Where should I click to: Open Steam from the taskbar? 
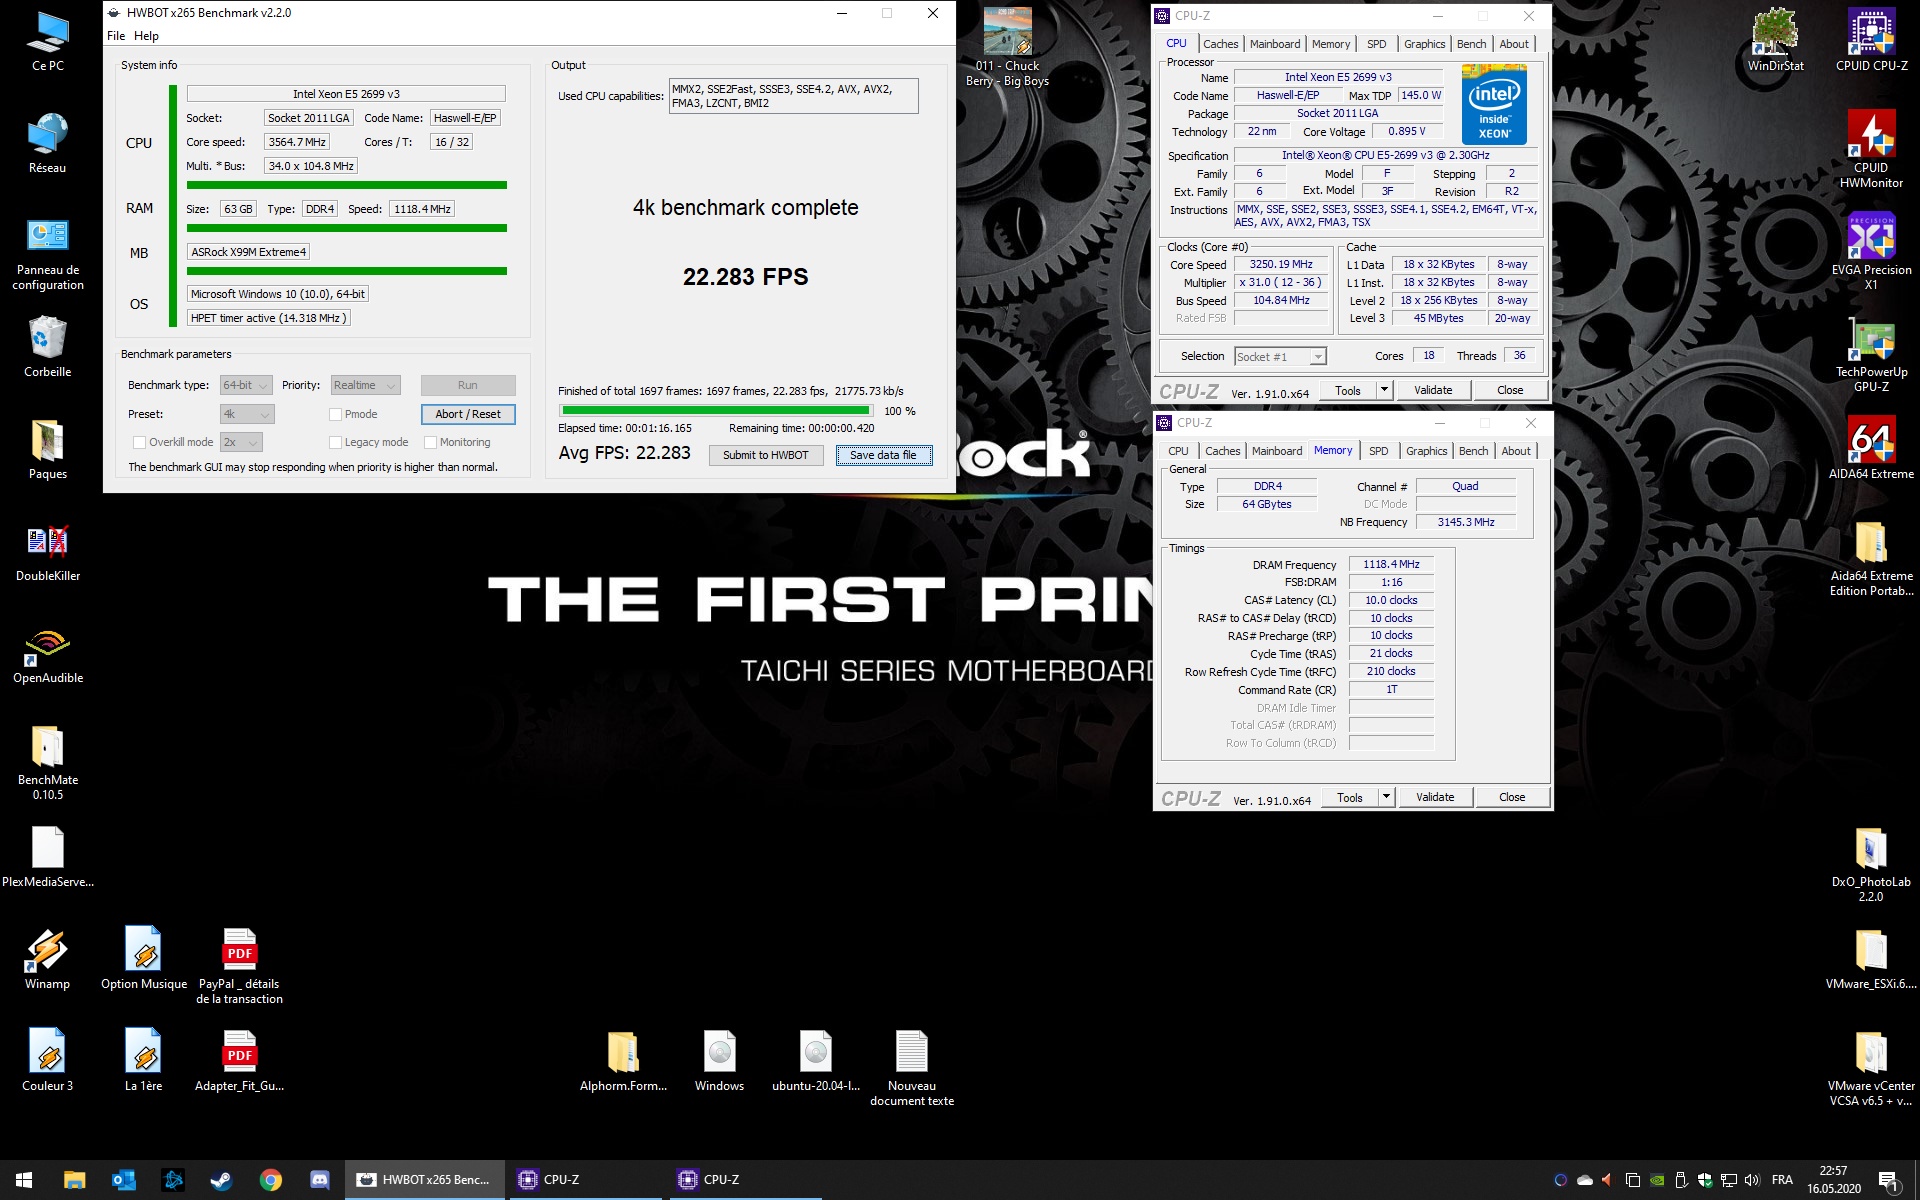(x=221, y=1180)
